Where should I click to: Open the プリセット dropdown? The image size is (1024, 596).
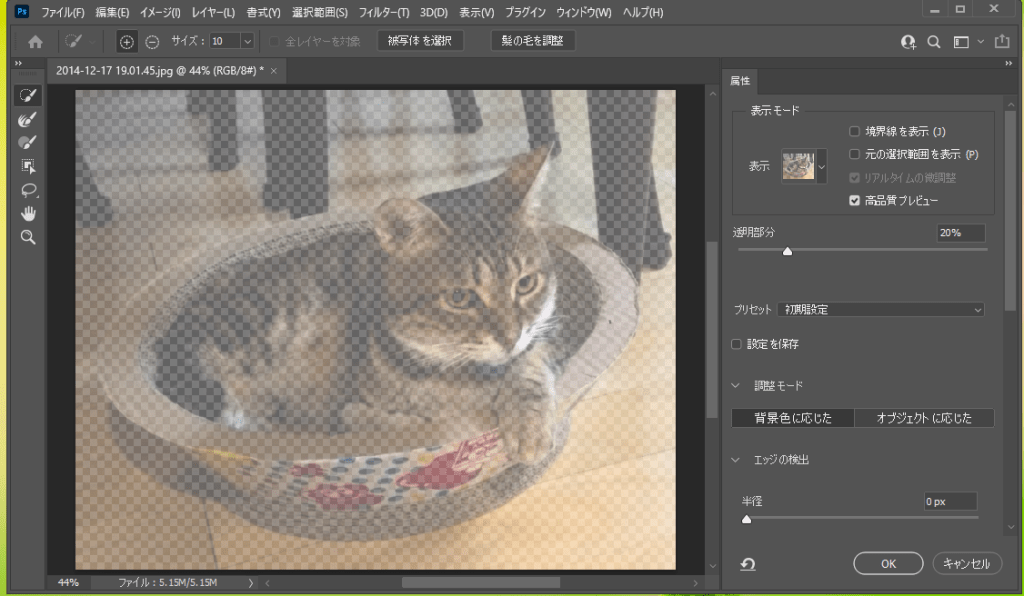point(882,310)
